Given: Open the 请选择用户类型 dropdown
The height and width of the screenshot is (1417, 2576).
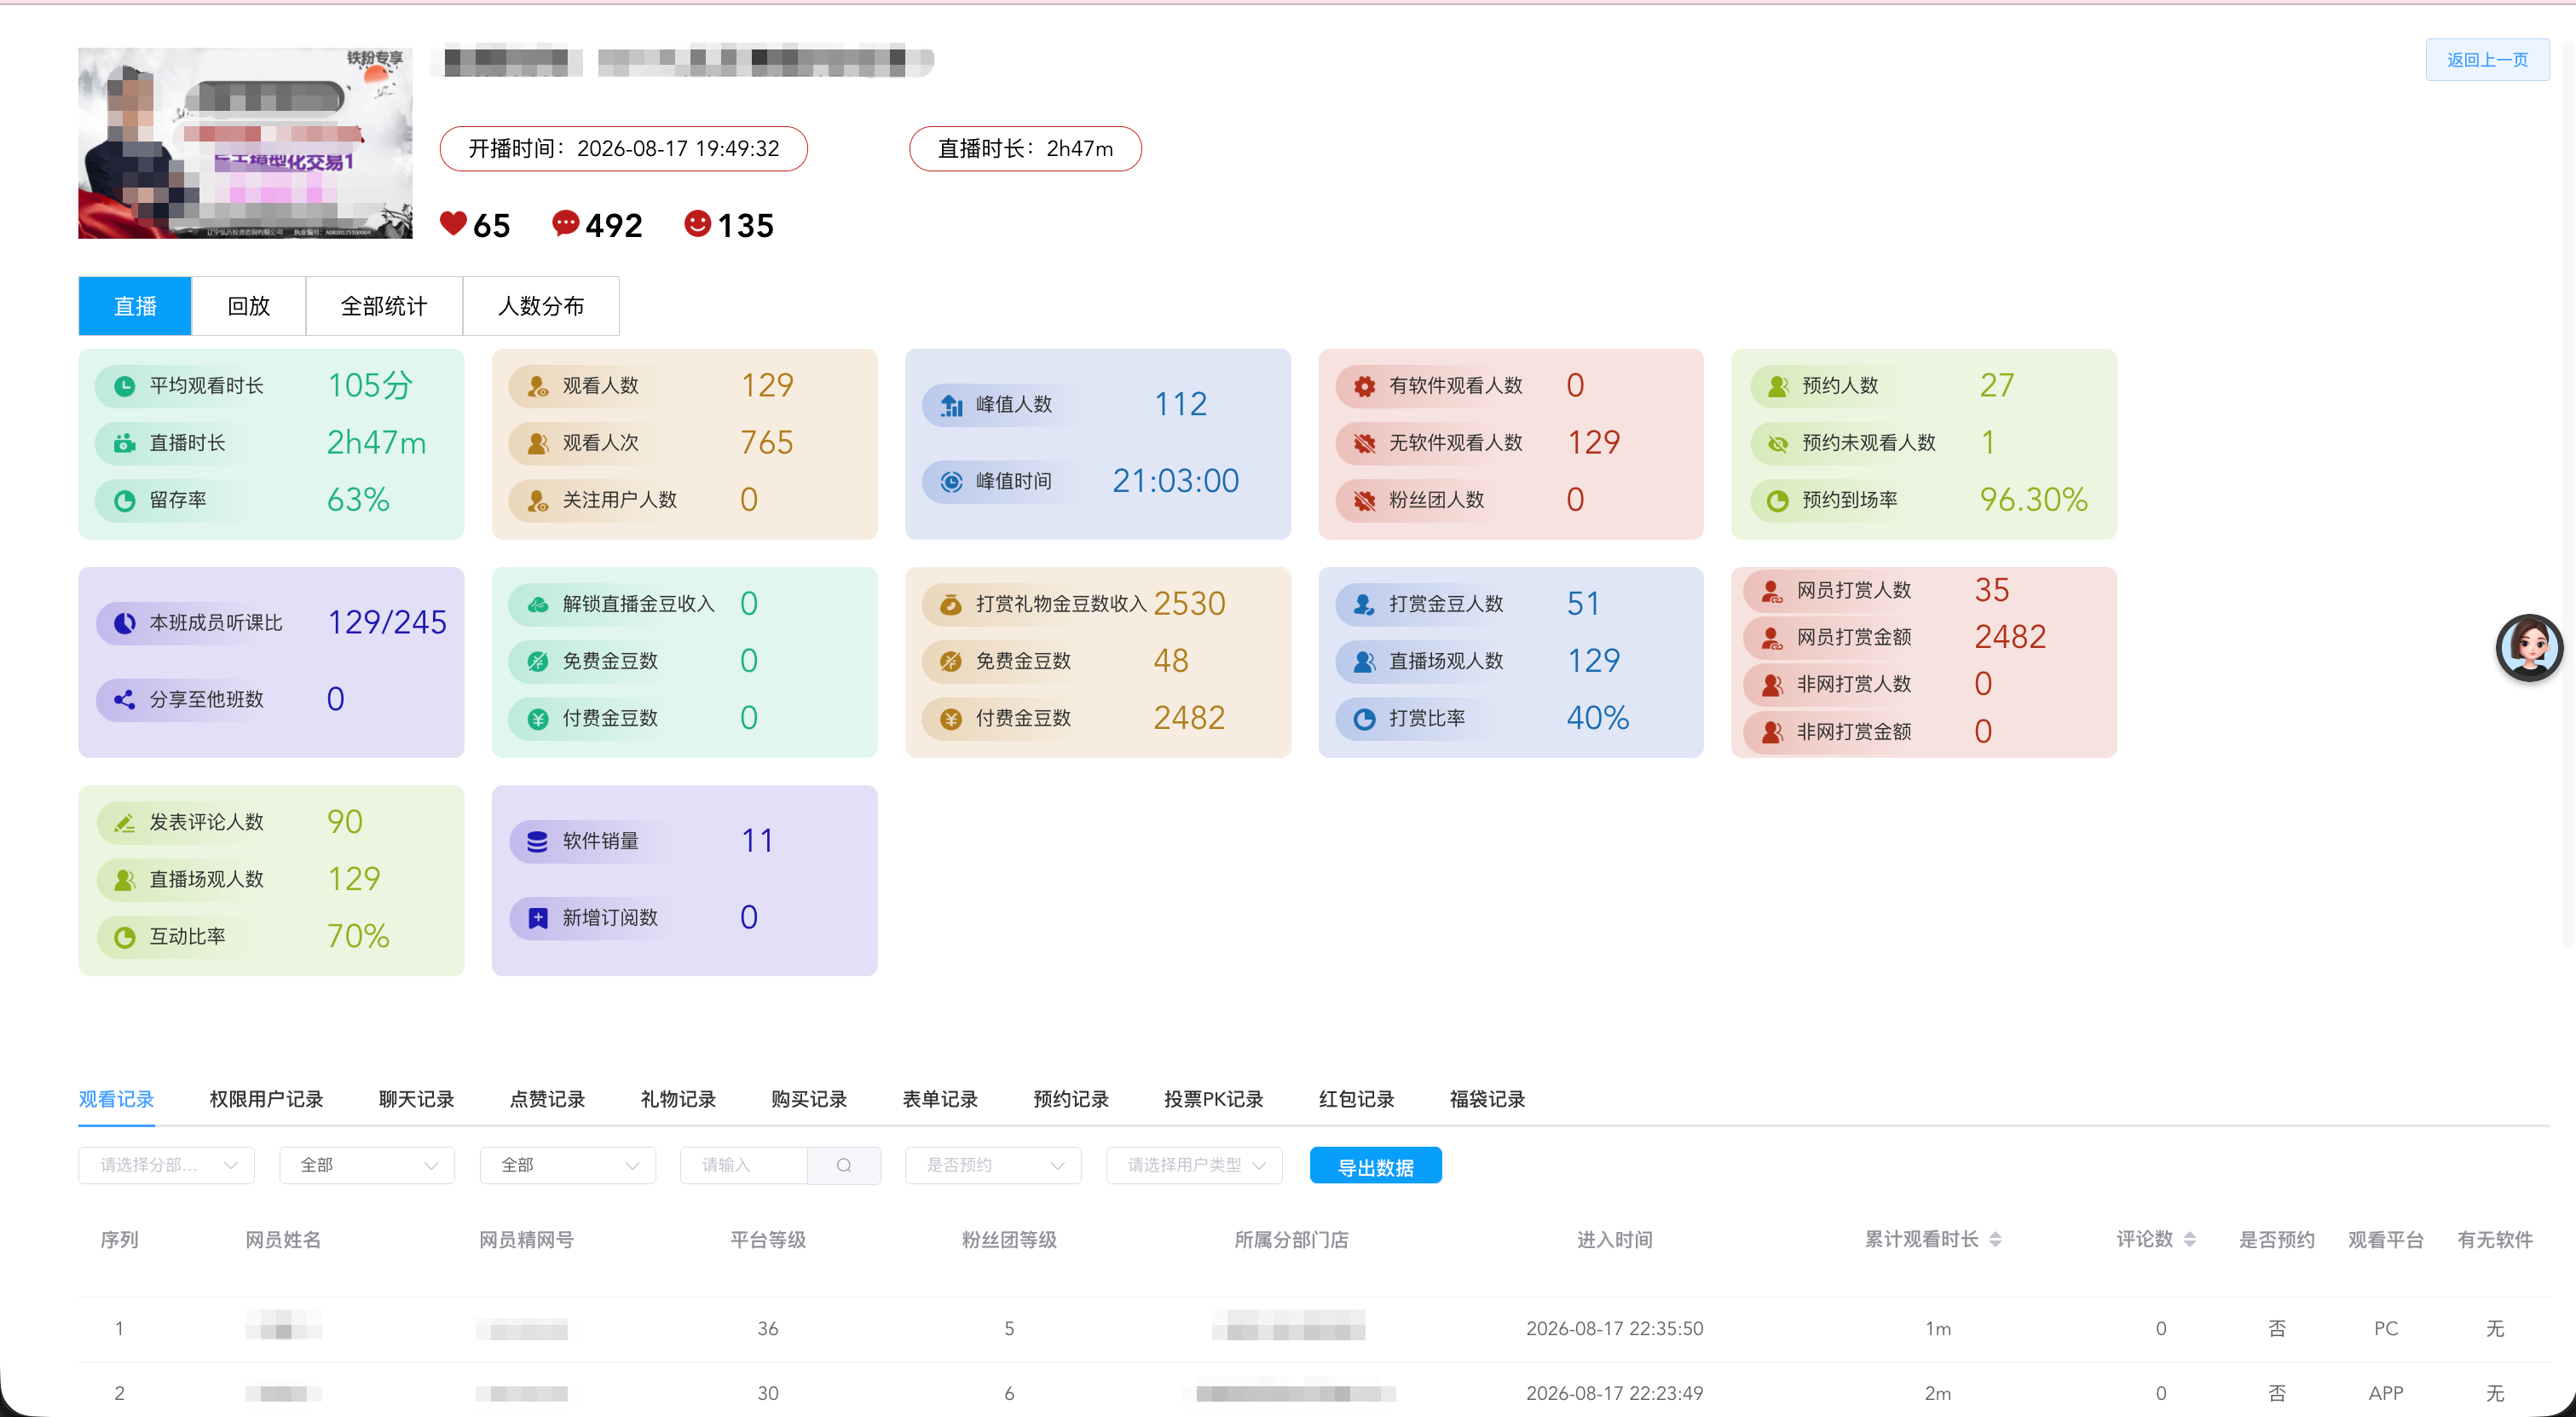Looking at the screenshot, I should [x=1194, y=1165].
